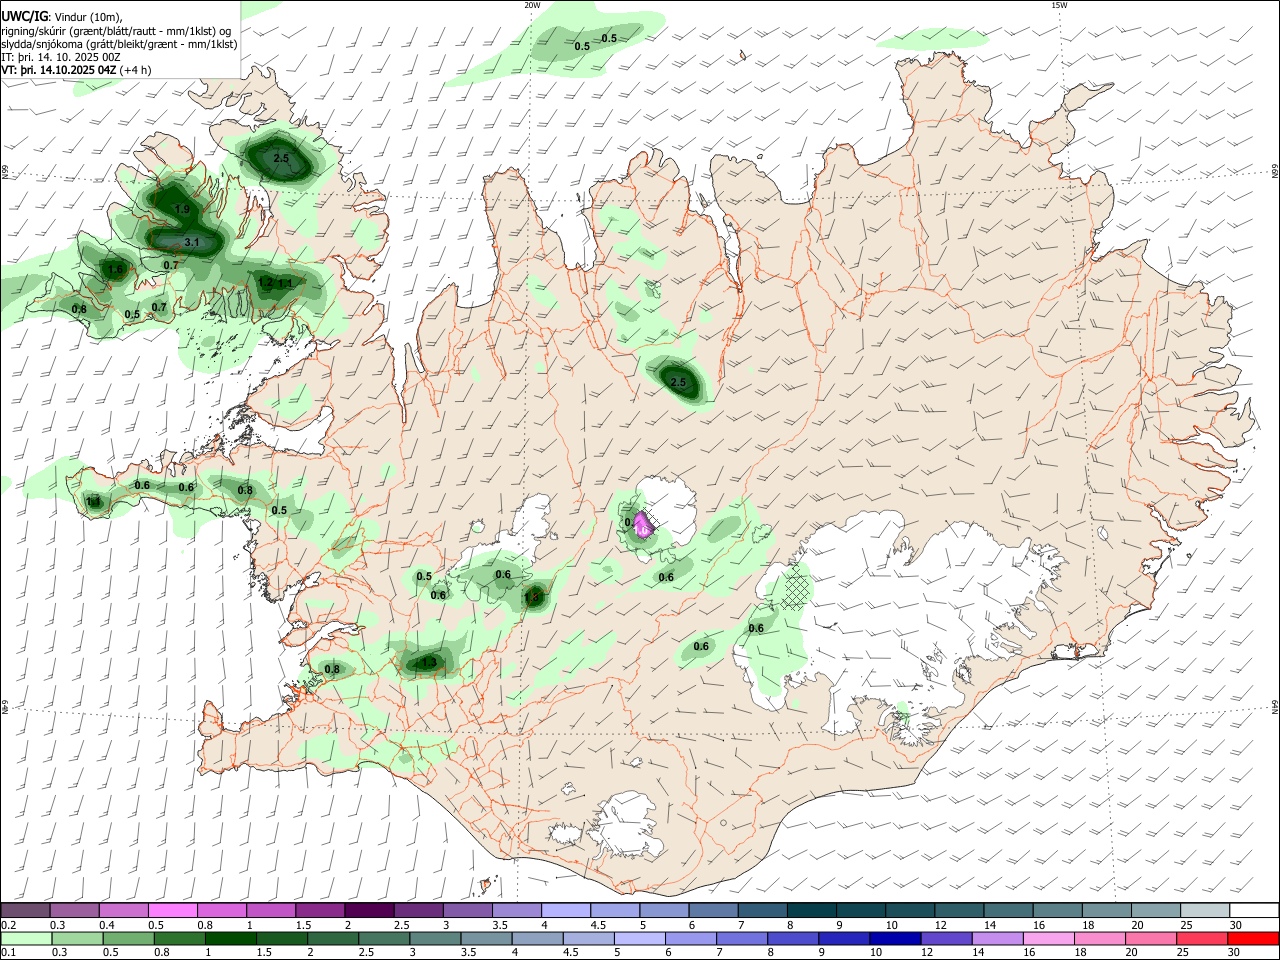Click the crosshatched patch on western Vatnajökull

[796, 586]
